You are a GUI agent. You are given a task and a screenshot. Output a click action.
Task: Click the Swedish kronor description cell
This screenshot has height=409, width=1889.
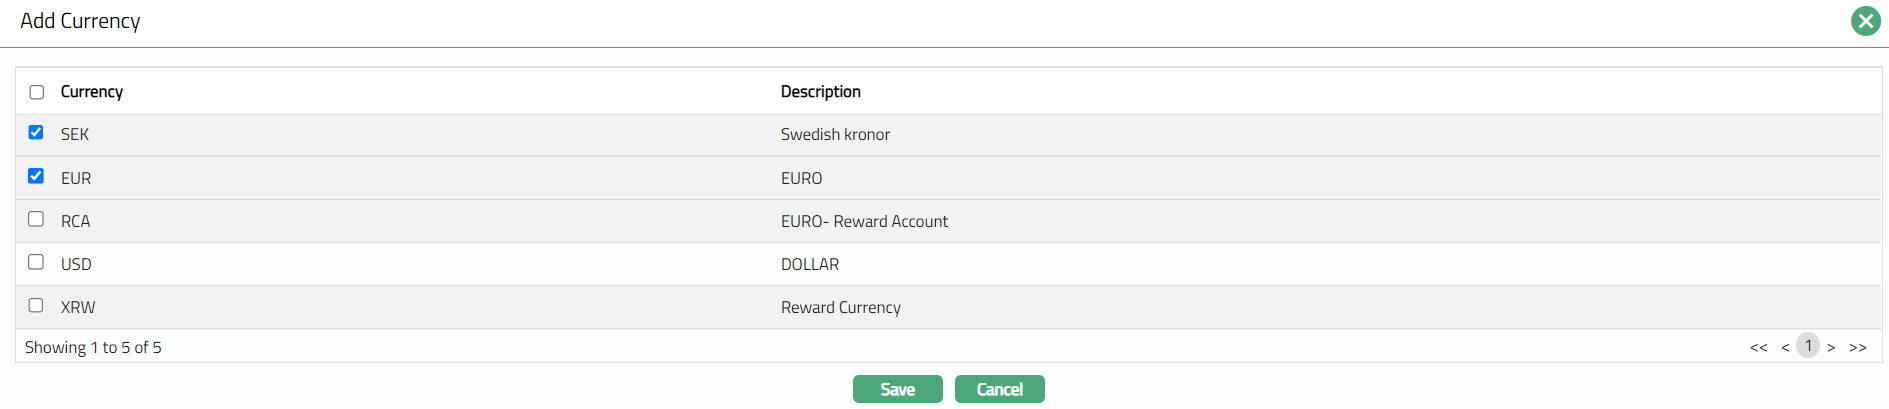coord(835,135)
